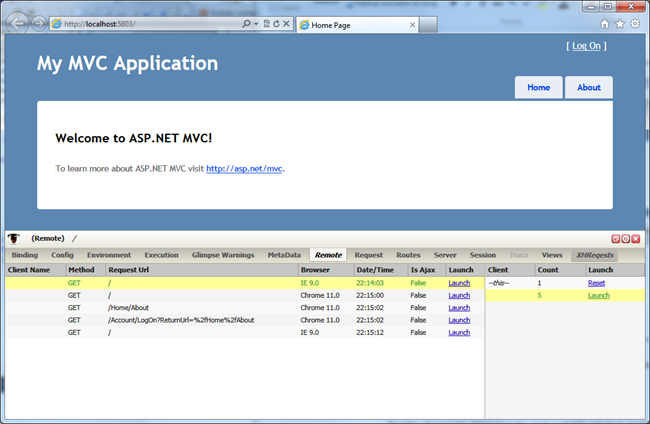The image size is (650, 424).
Task: Close the Glimpse panel with red X
Action: (637, 239)
